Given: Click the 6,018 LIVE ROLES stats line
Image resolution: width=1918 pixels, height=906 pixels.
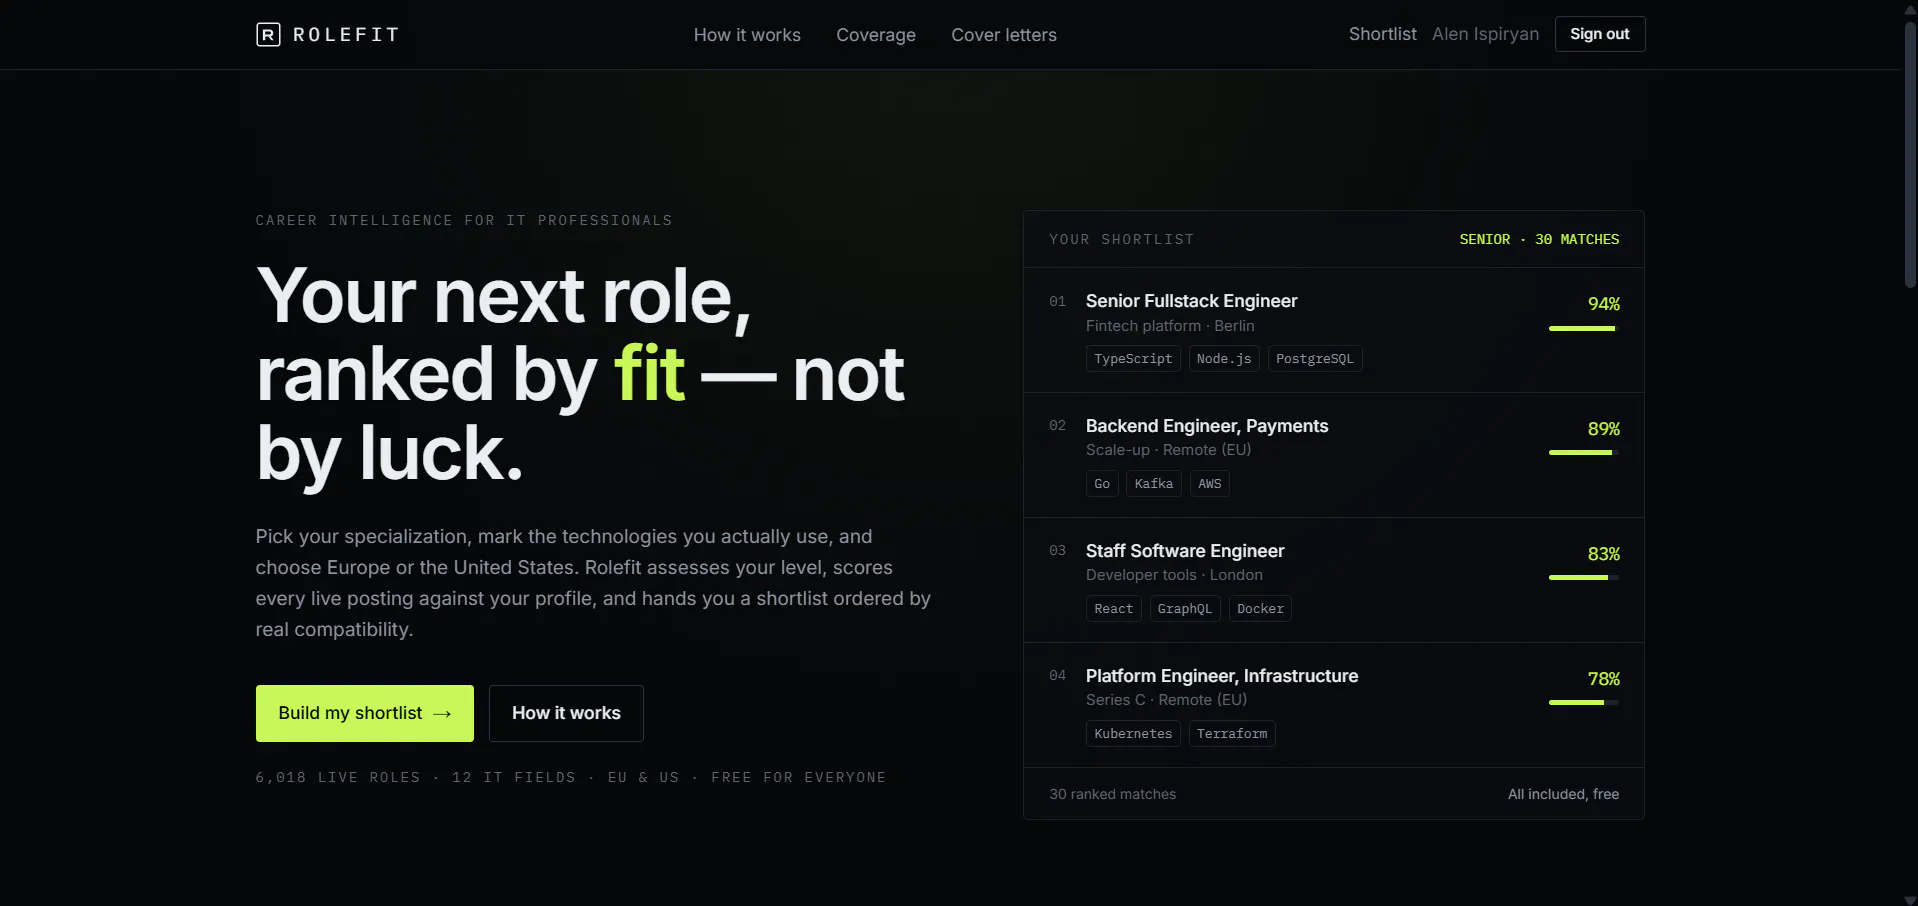Looking at the screenshot, I should [x=570, y=778].
